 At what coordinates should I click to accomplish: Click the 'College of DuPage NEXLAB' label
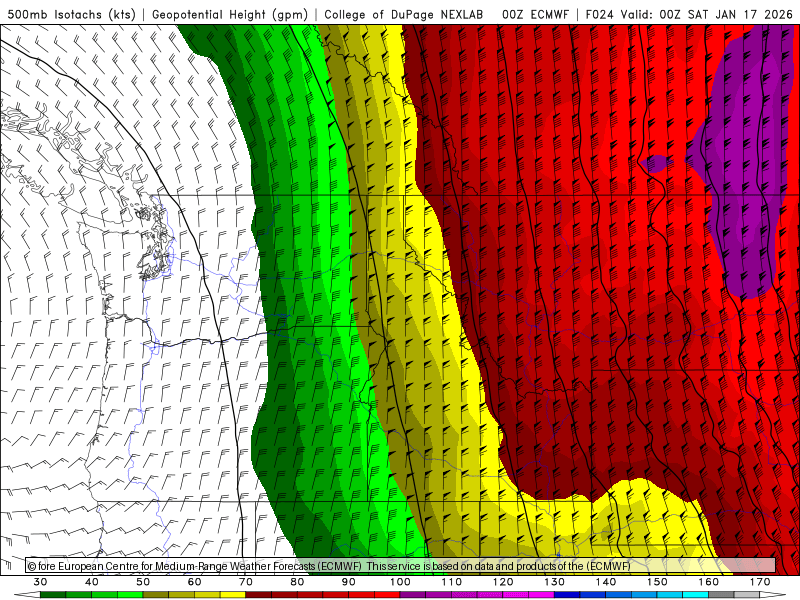(x=404, y=14)
